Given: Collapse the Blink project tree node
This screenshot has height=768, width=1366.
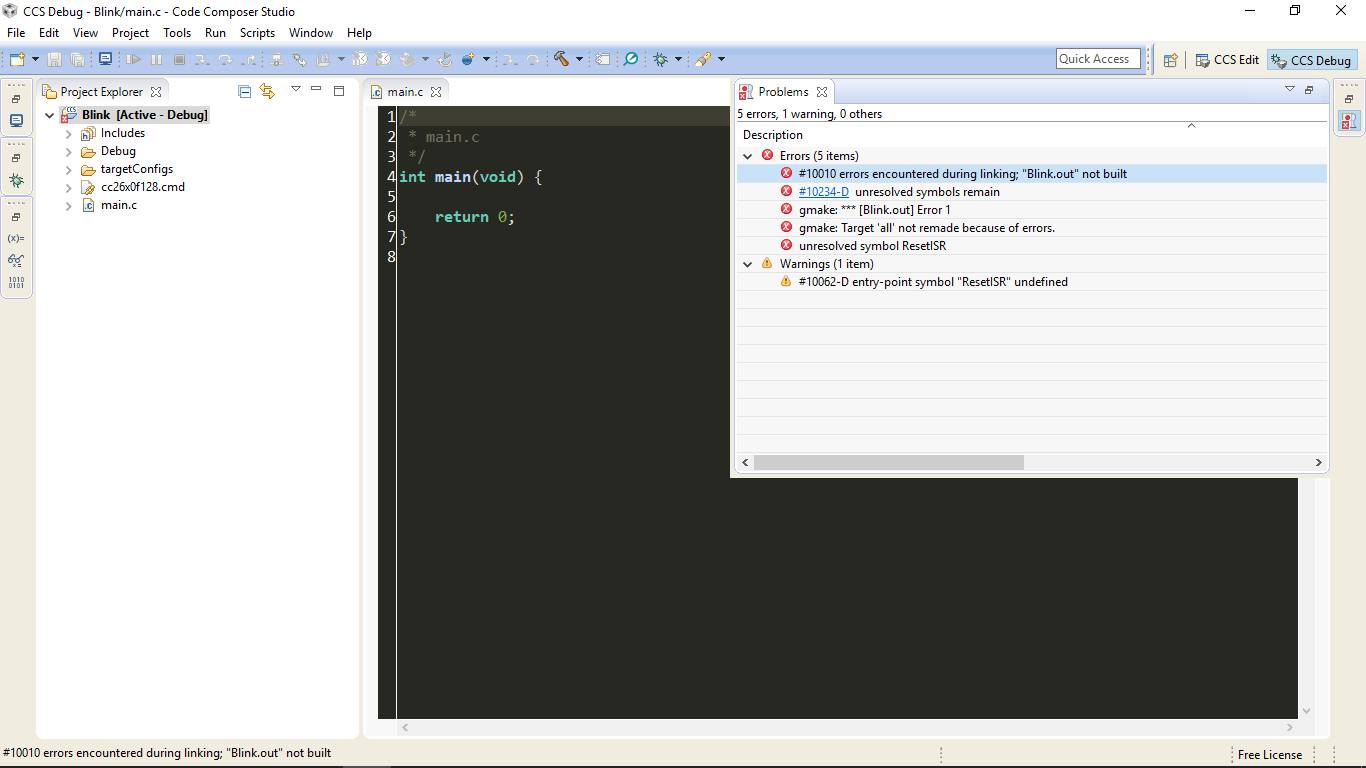Looking at the screenshot, I should tap(50, 115).
